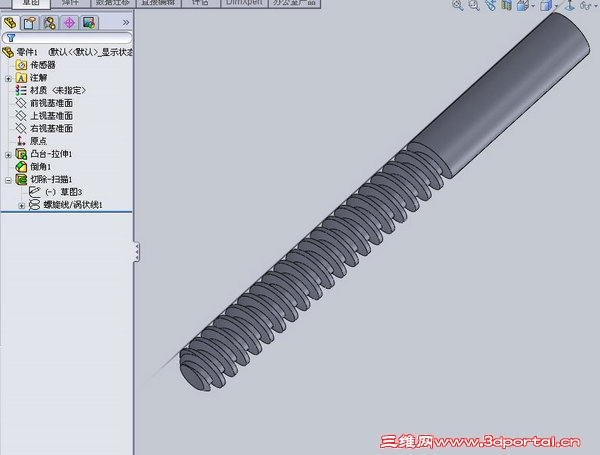Open view orientation dropdown arrow

tap(533, 6)
